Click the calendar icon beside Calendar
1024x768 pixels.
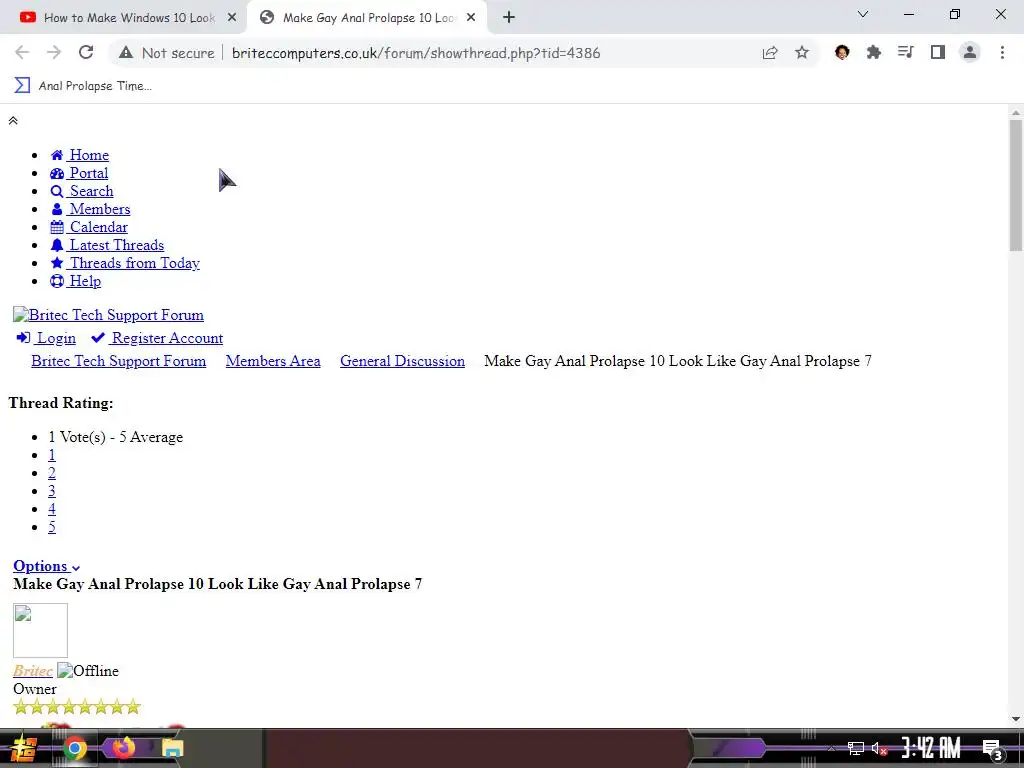[x=57, y=227]
